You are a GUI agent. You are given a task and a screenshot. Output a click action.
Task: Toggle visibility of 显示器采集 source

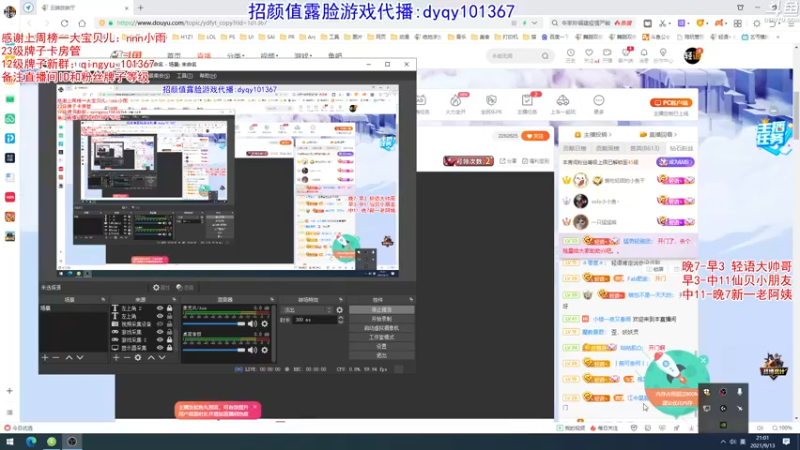[x=160, y=348]
